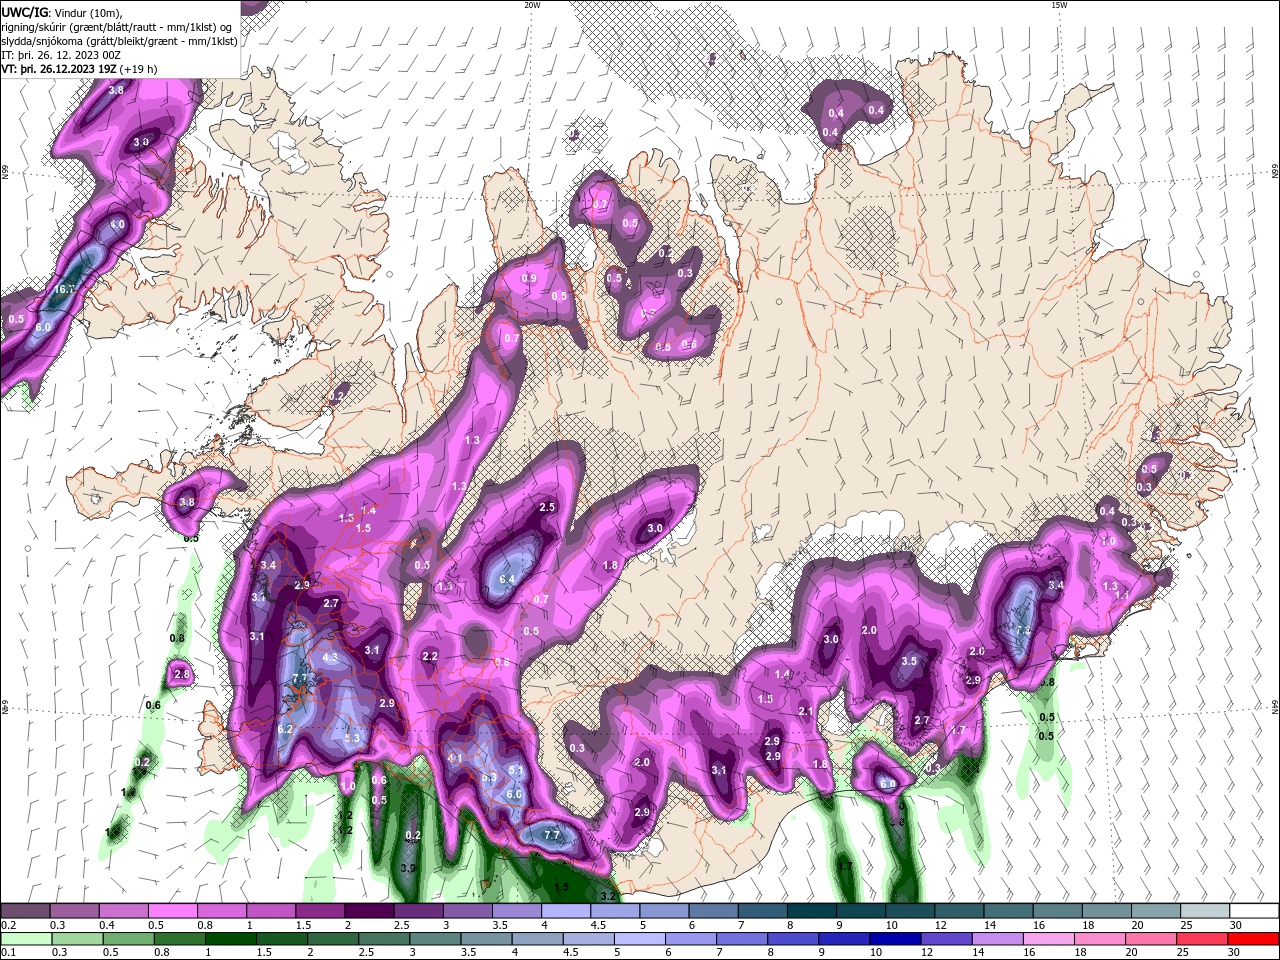Click the 'UWC/IG: Vindur (10m),' title line
The width and height of the screenshot is (1280, 960).
tap(62, 12)
